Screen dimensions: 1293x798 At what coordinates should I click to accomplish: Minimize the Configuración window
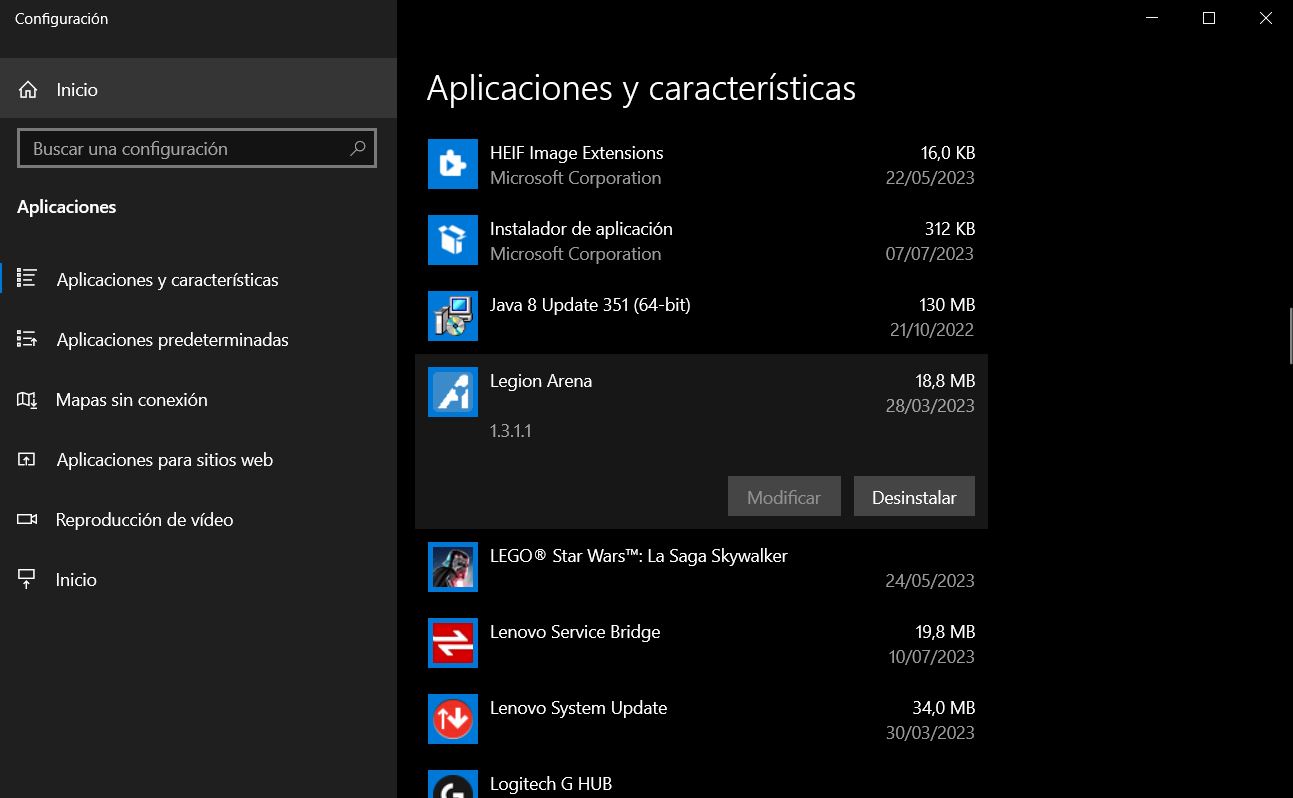tap(1152, 18)
